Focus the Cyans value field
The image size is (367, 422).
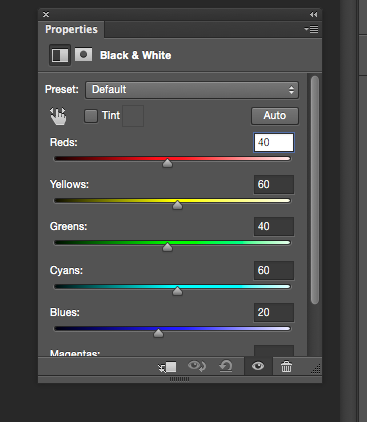(x=274, y=270)
